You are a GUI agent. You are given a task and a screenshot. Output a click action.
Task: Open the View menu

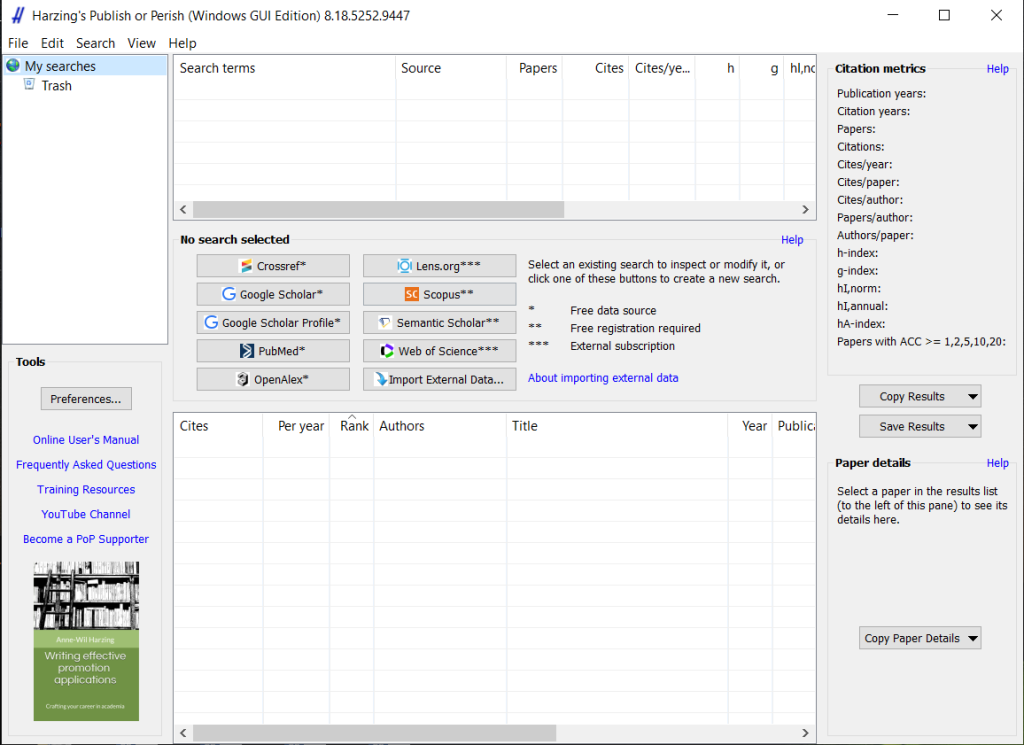pyautogui.click(x=142, y=43)
